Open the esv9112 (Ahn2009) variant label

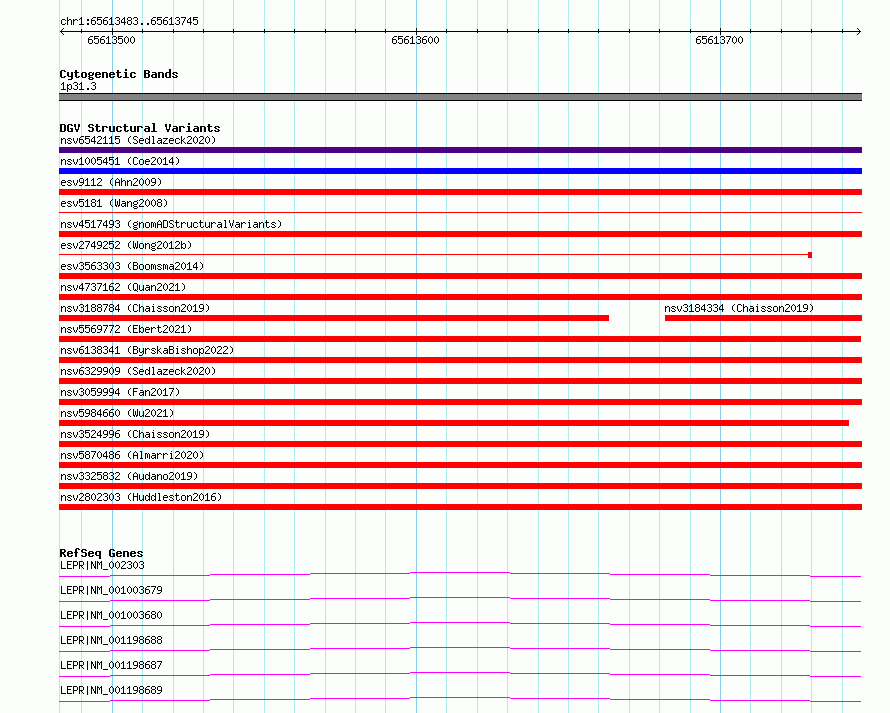pos(111,182)
